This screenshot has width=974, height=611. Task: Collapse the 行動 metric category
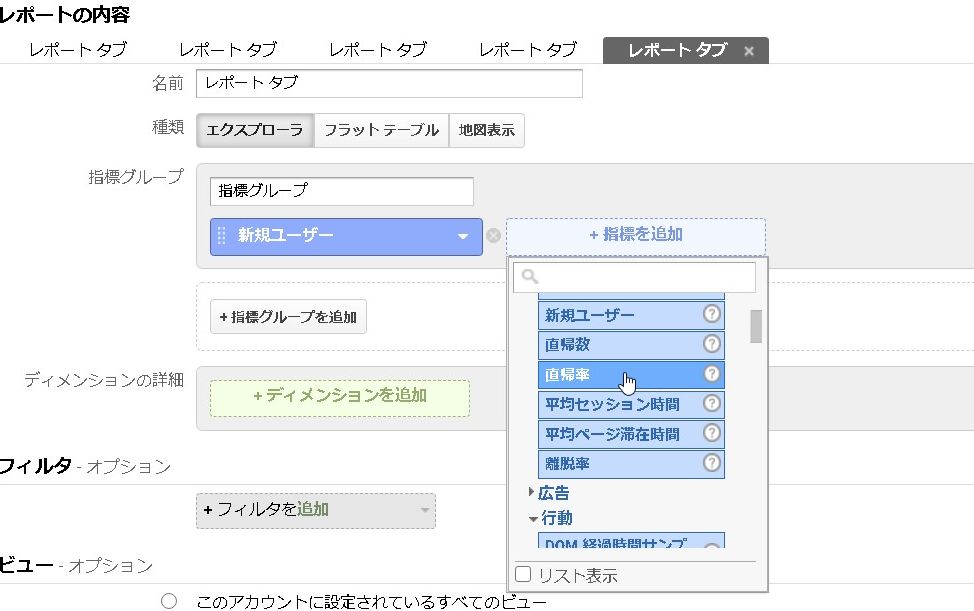pos(532,518)
